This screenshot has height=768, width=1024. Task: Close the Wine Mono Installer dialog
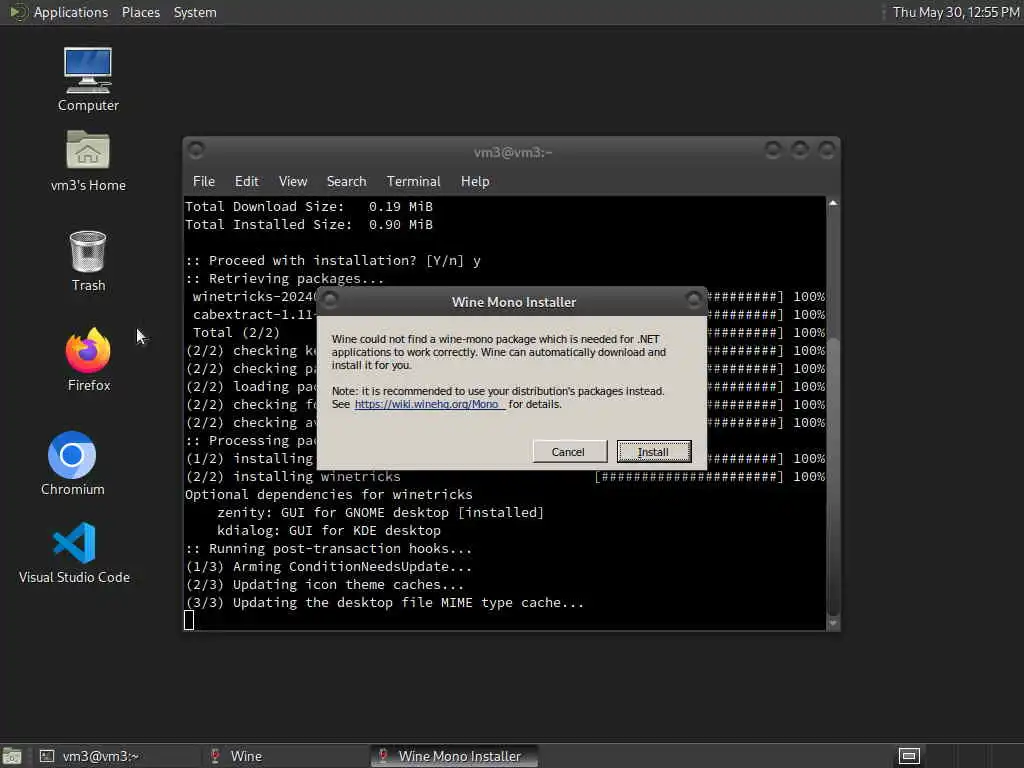pos(694,299)
